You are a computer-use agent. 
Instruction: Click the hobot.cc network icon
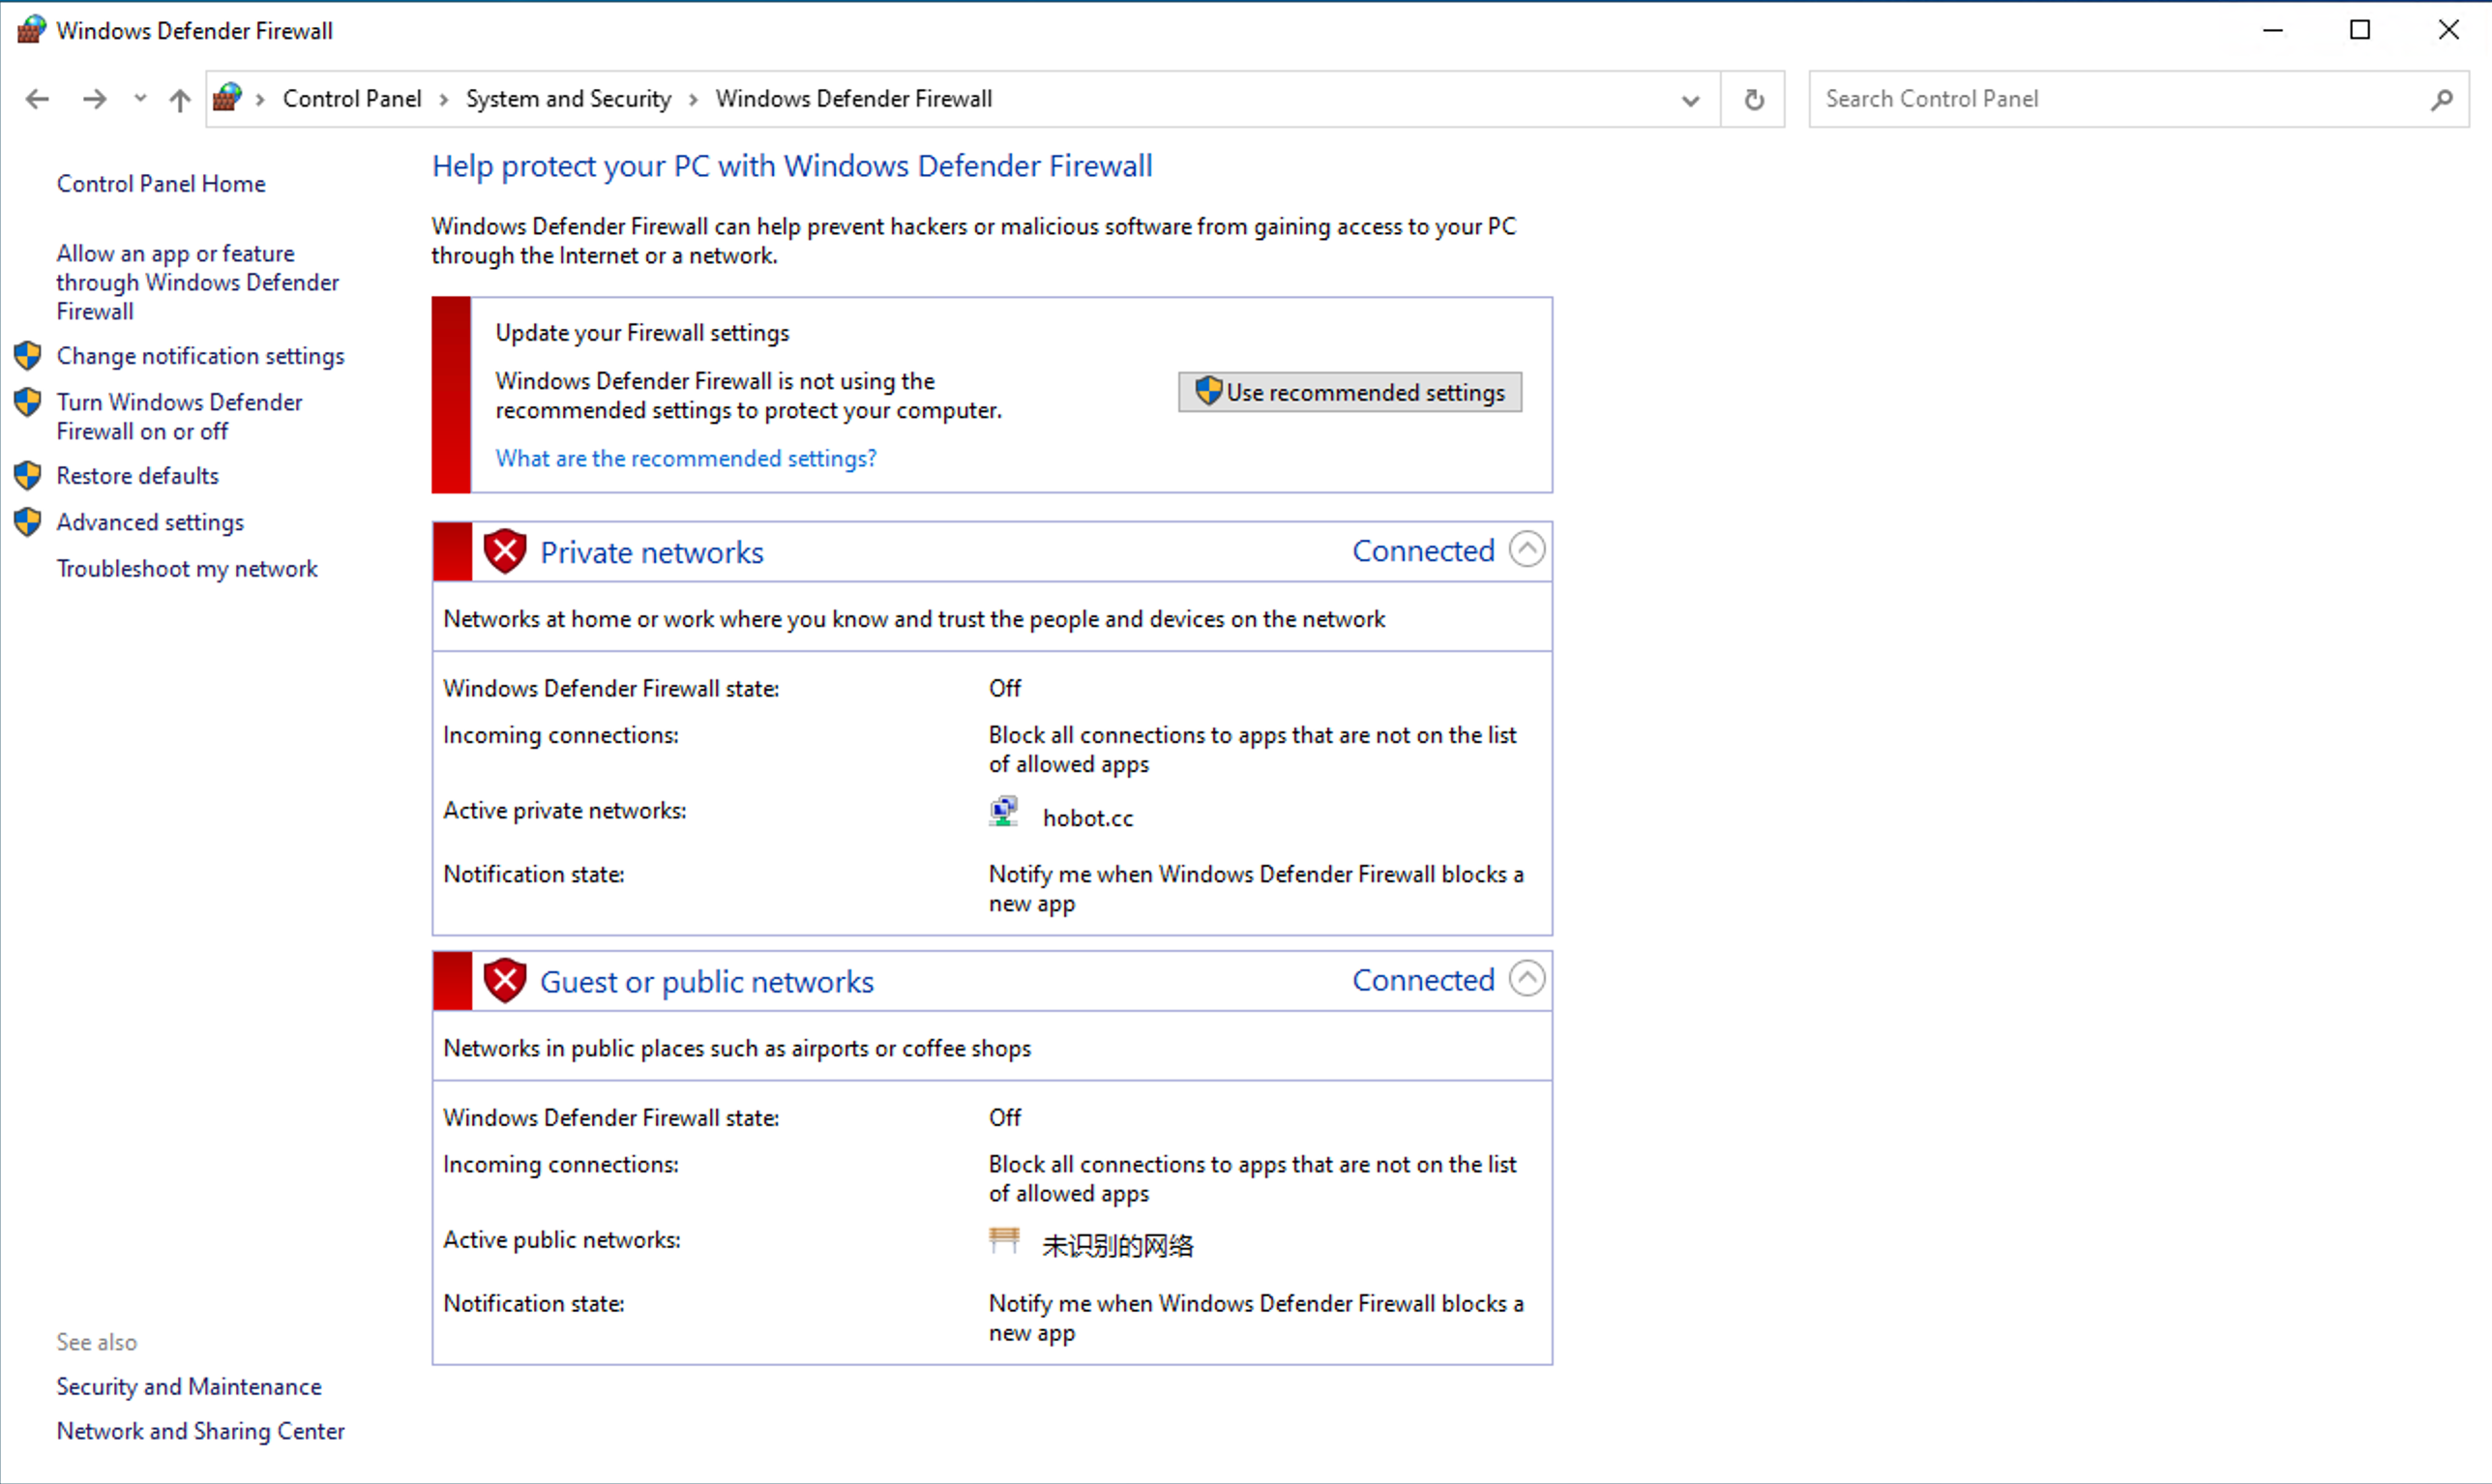[x=1004, y=812]
